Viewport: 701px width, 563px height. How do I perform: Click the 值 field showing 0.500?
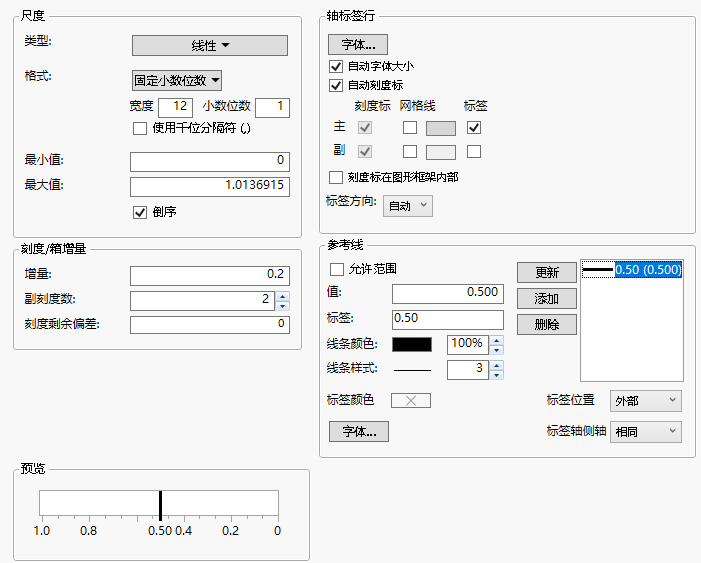448,294
